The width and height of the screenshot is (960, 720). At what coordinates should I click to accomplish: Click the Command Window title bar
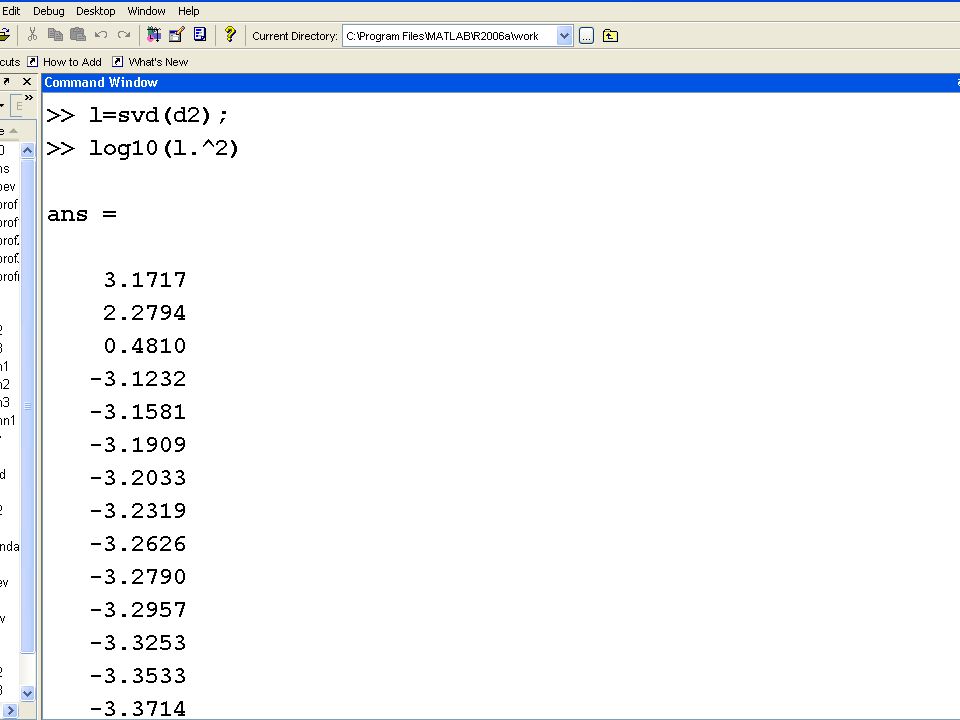pos(501,82)
